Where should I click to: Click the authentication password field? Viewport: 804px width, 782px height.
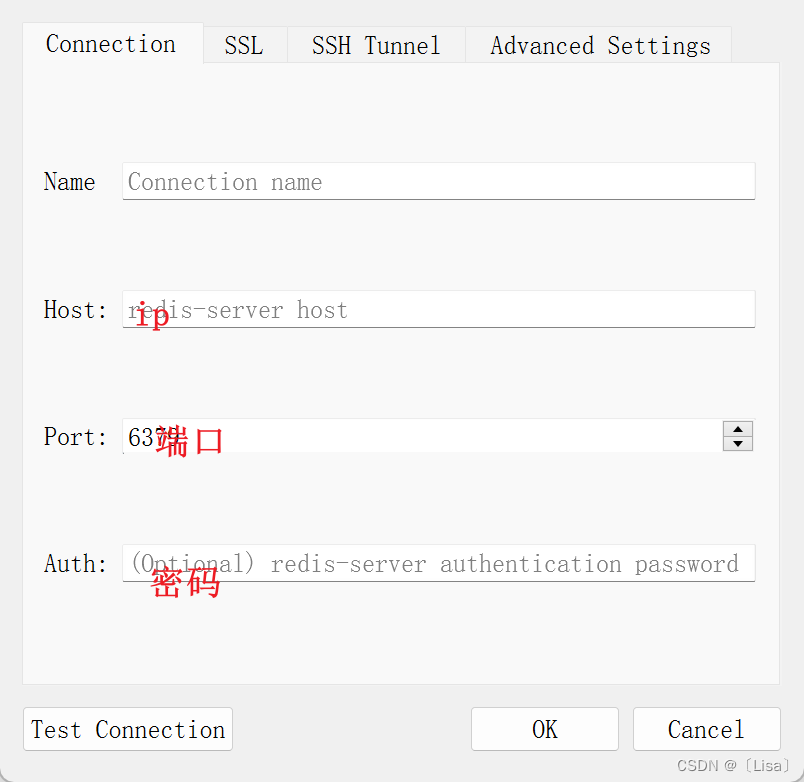[x=438, y=563]
